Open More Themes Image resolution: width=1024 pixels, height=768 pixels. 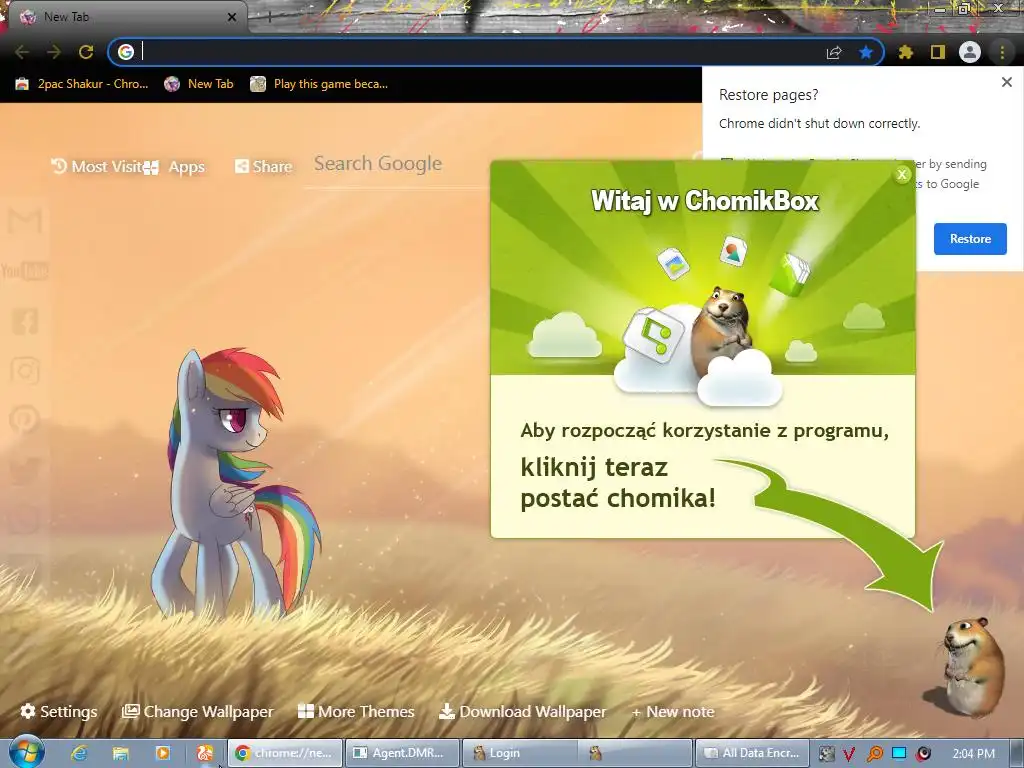point(356,711)
